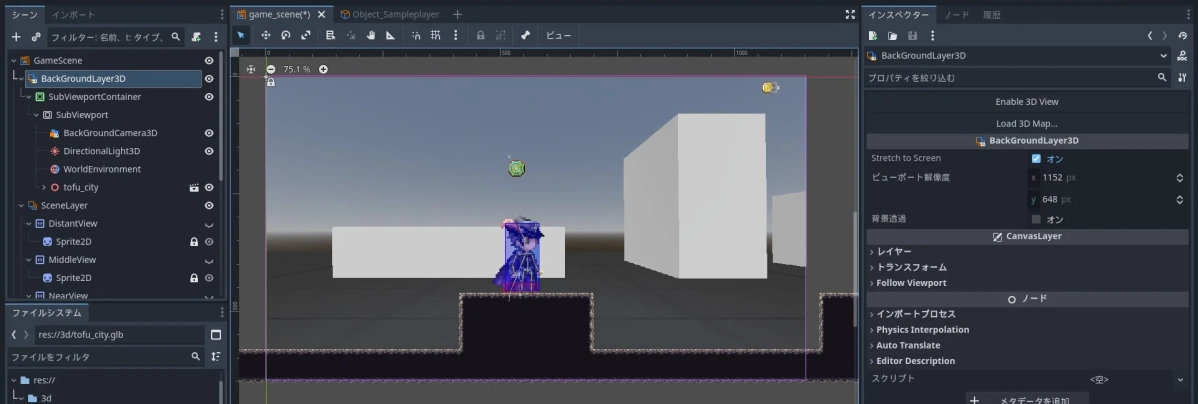
Task: Group selected node's children icon
Action: coord(500,35)
